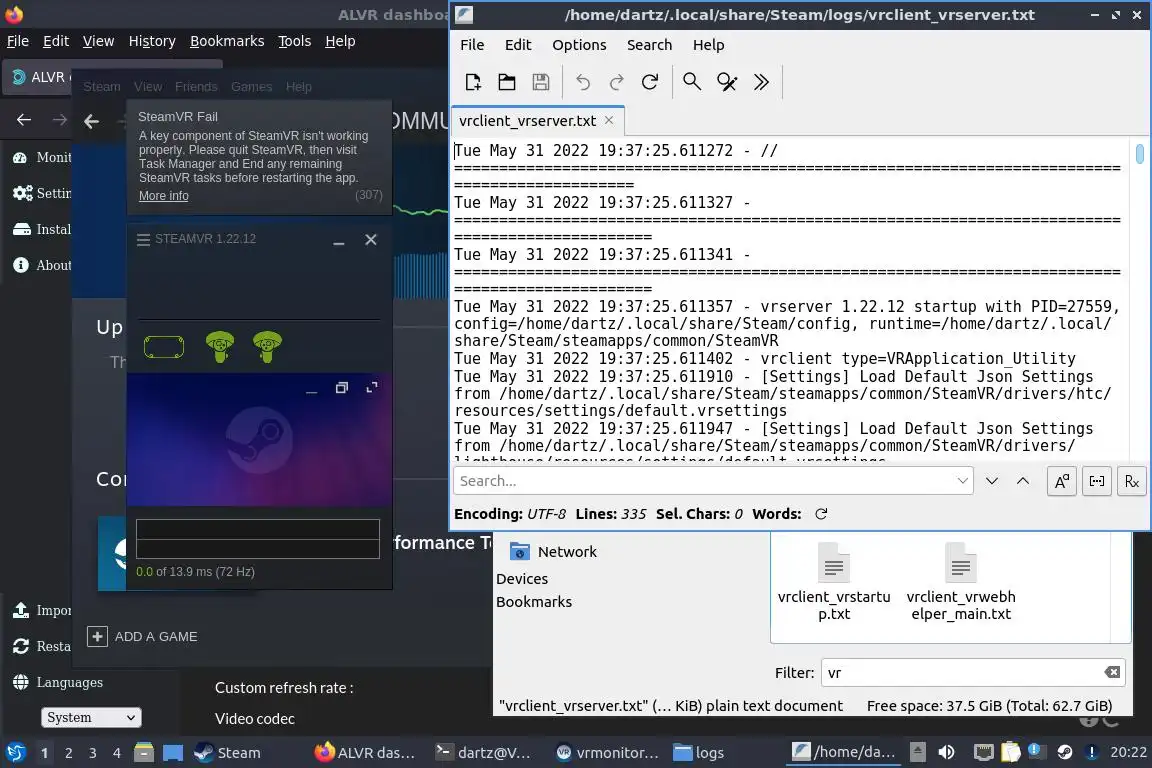Screen dimensions: 1152x768
Task: Click the find next down arrow
Action: coord(992,481)
